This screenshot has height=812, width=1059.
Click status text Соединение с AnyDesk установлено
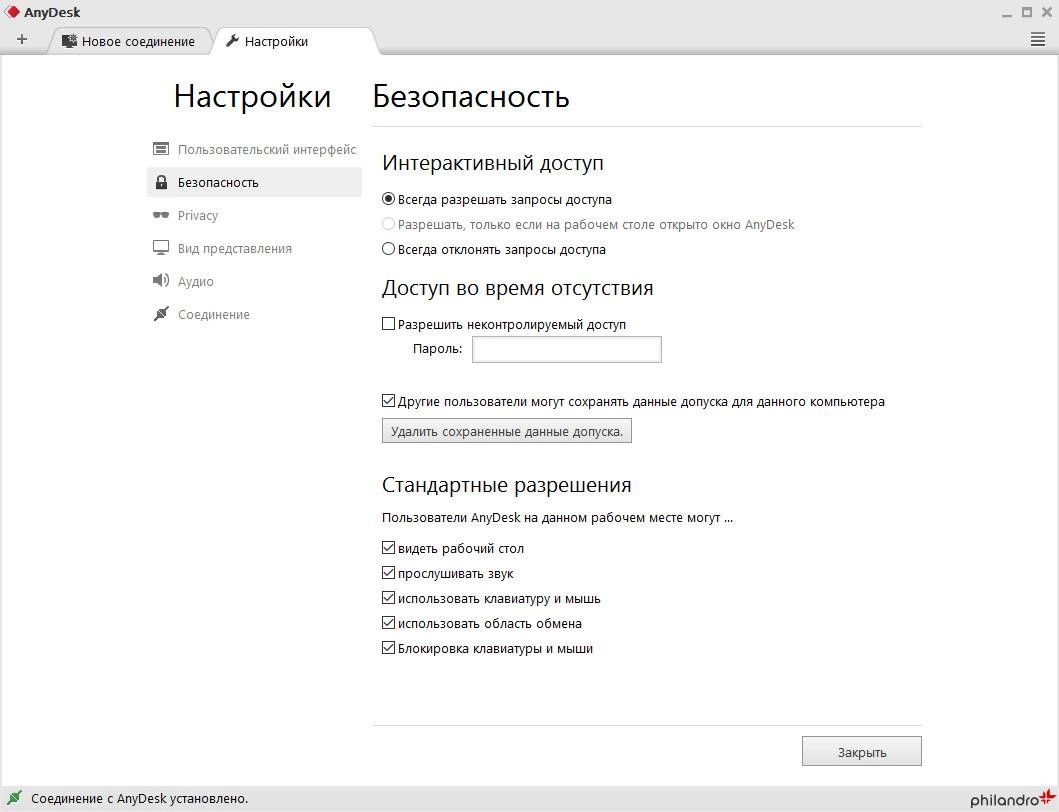[x=140, y=798]
